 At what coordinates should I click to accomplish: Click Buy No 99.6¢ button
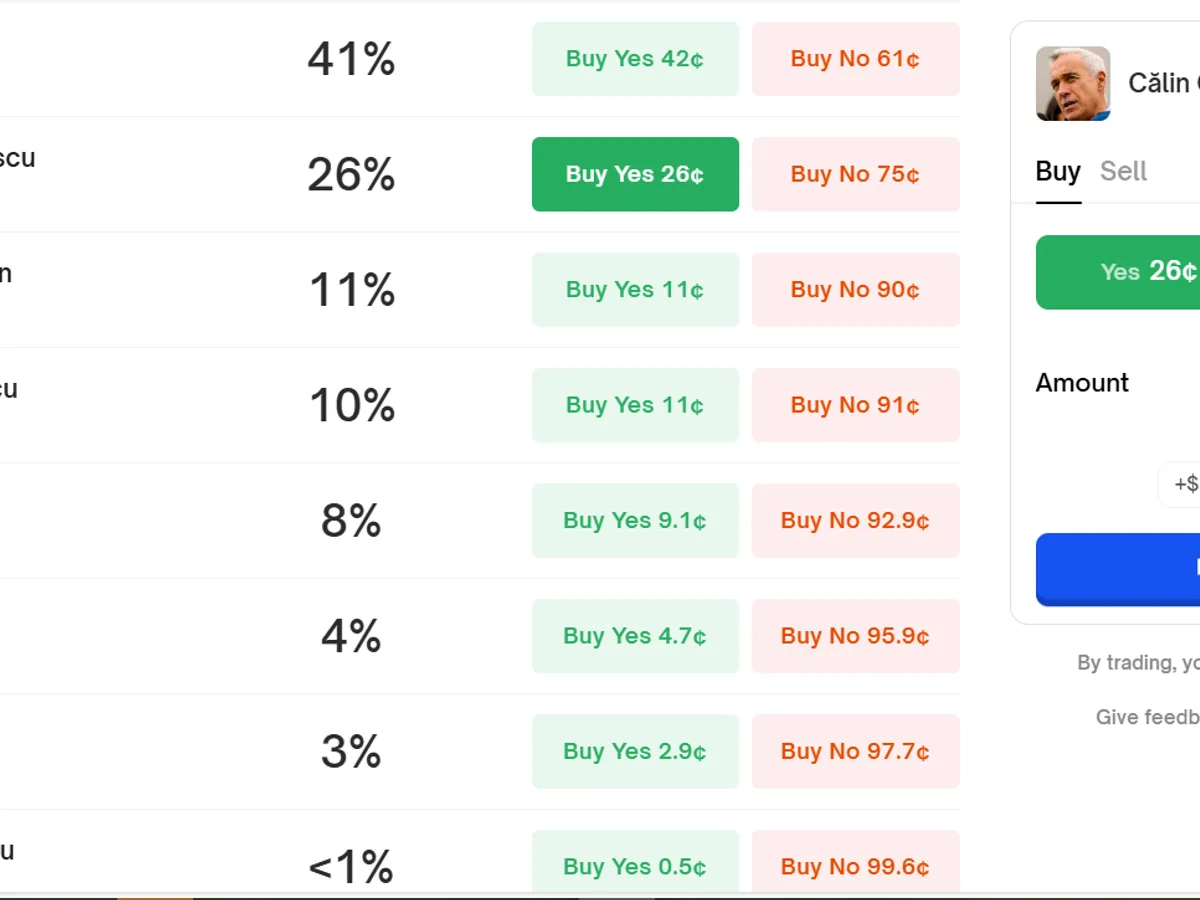click(x=855, y=866)
